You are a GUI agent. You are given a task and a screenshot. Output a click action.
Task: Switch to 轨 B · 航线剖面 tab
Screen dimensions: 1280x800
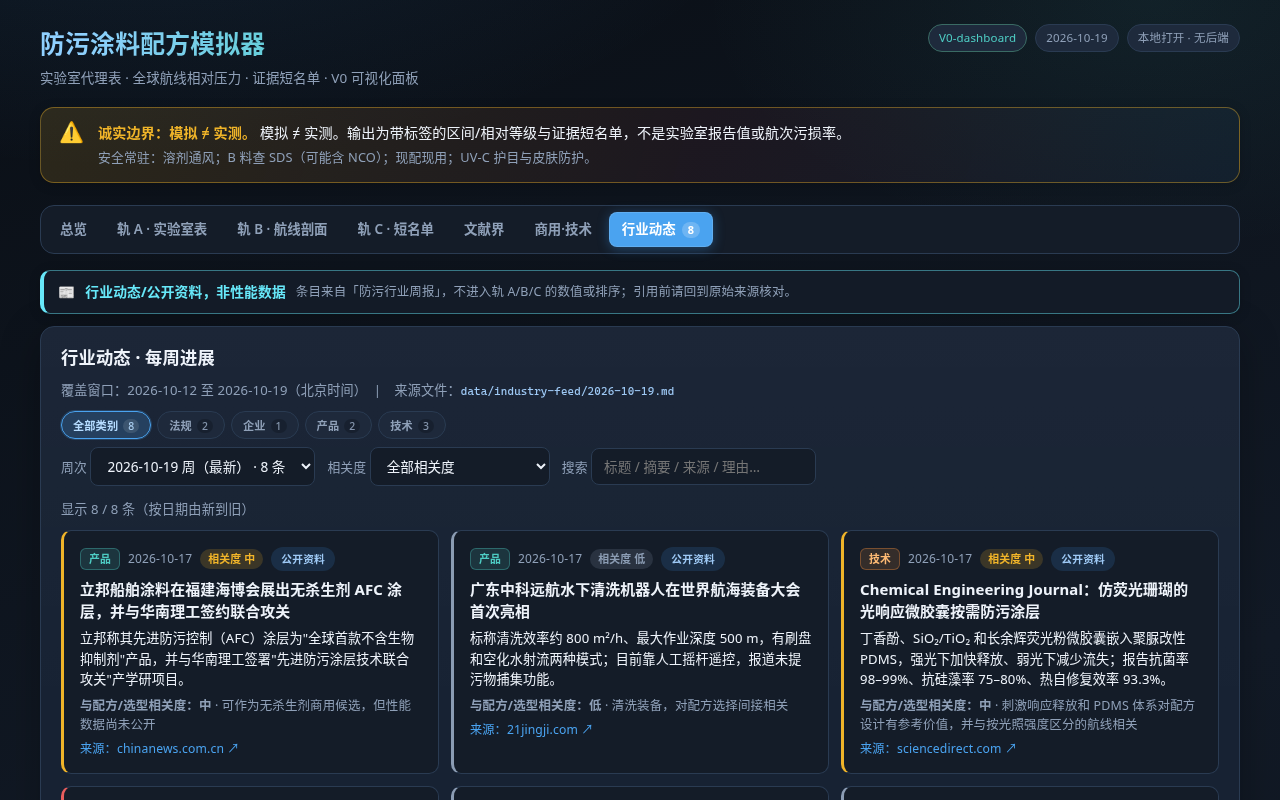click(x=282, y=229)
